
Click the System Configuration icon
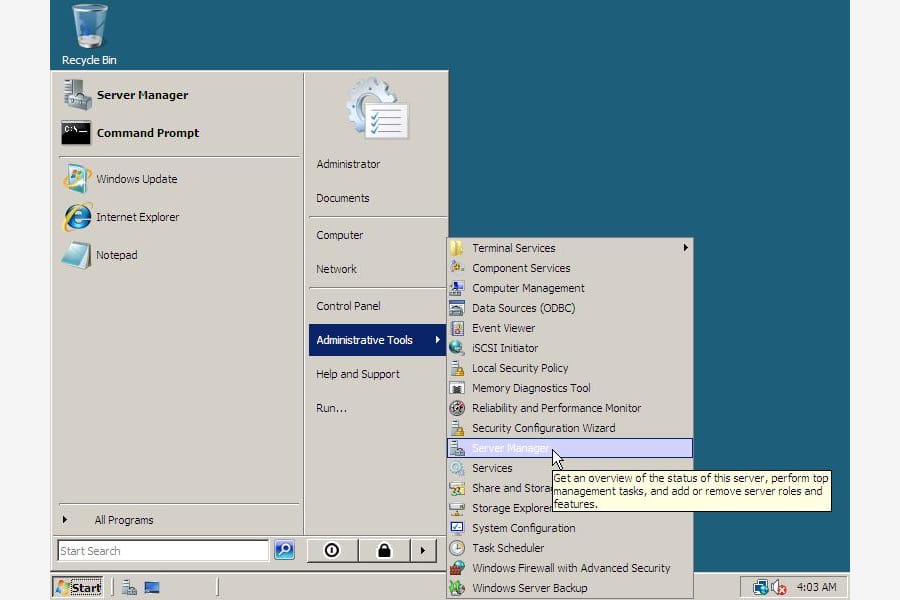[x=457, y=528]
